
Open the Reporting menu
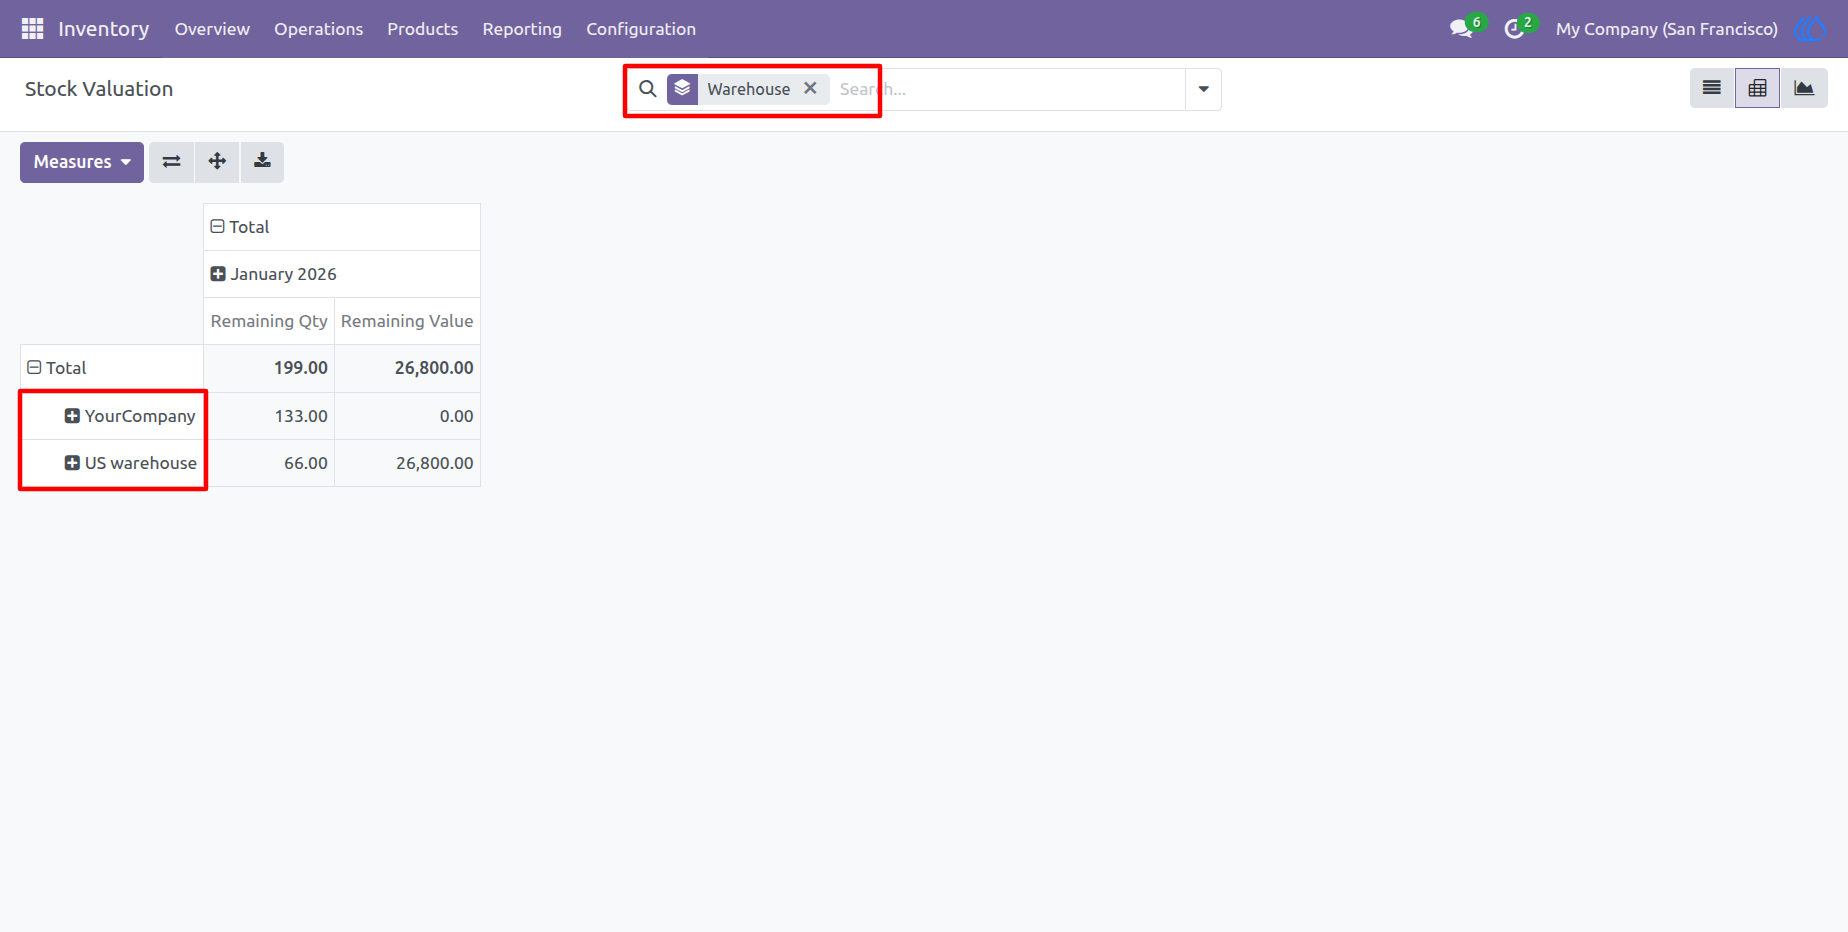click(522, 29)
